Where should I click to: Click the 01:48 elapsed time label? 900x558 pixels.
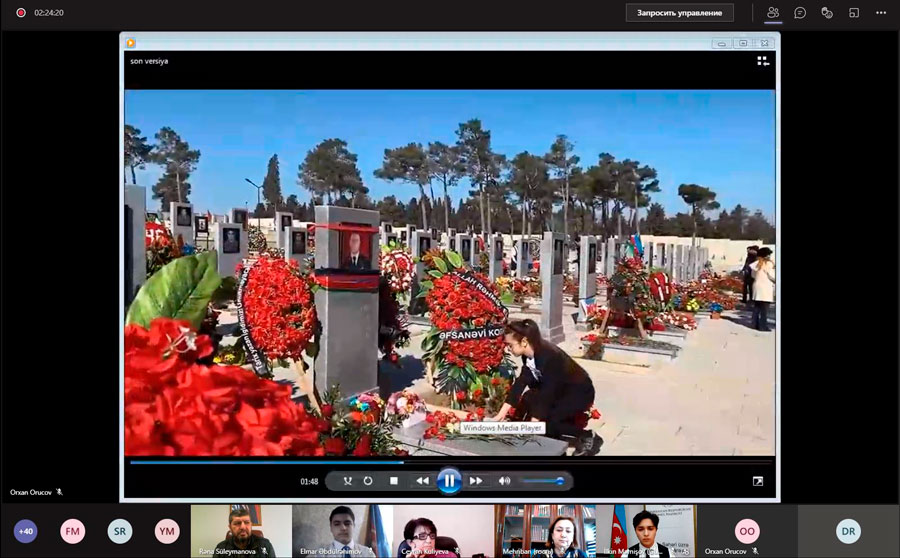(x=309, y=481)
